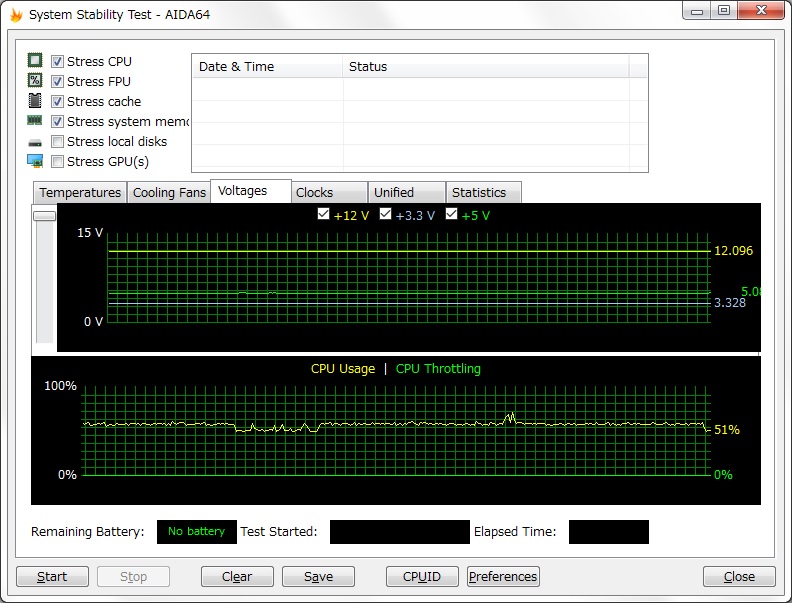Click the voltage graph vertical slider handle
The height and width of the screenshot is (603, 792).
pyautogui.click(x=44, y=216)
